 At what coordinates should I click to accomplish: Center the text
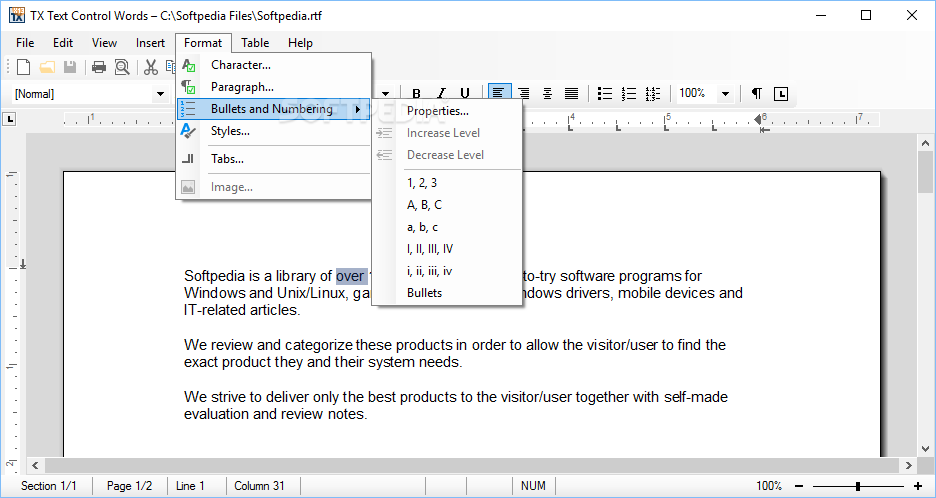pos(547,94)
